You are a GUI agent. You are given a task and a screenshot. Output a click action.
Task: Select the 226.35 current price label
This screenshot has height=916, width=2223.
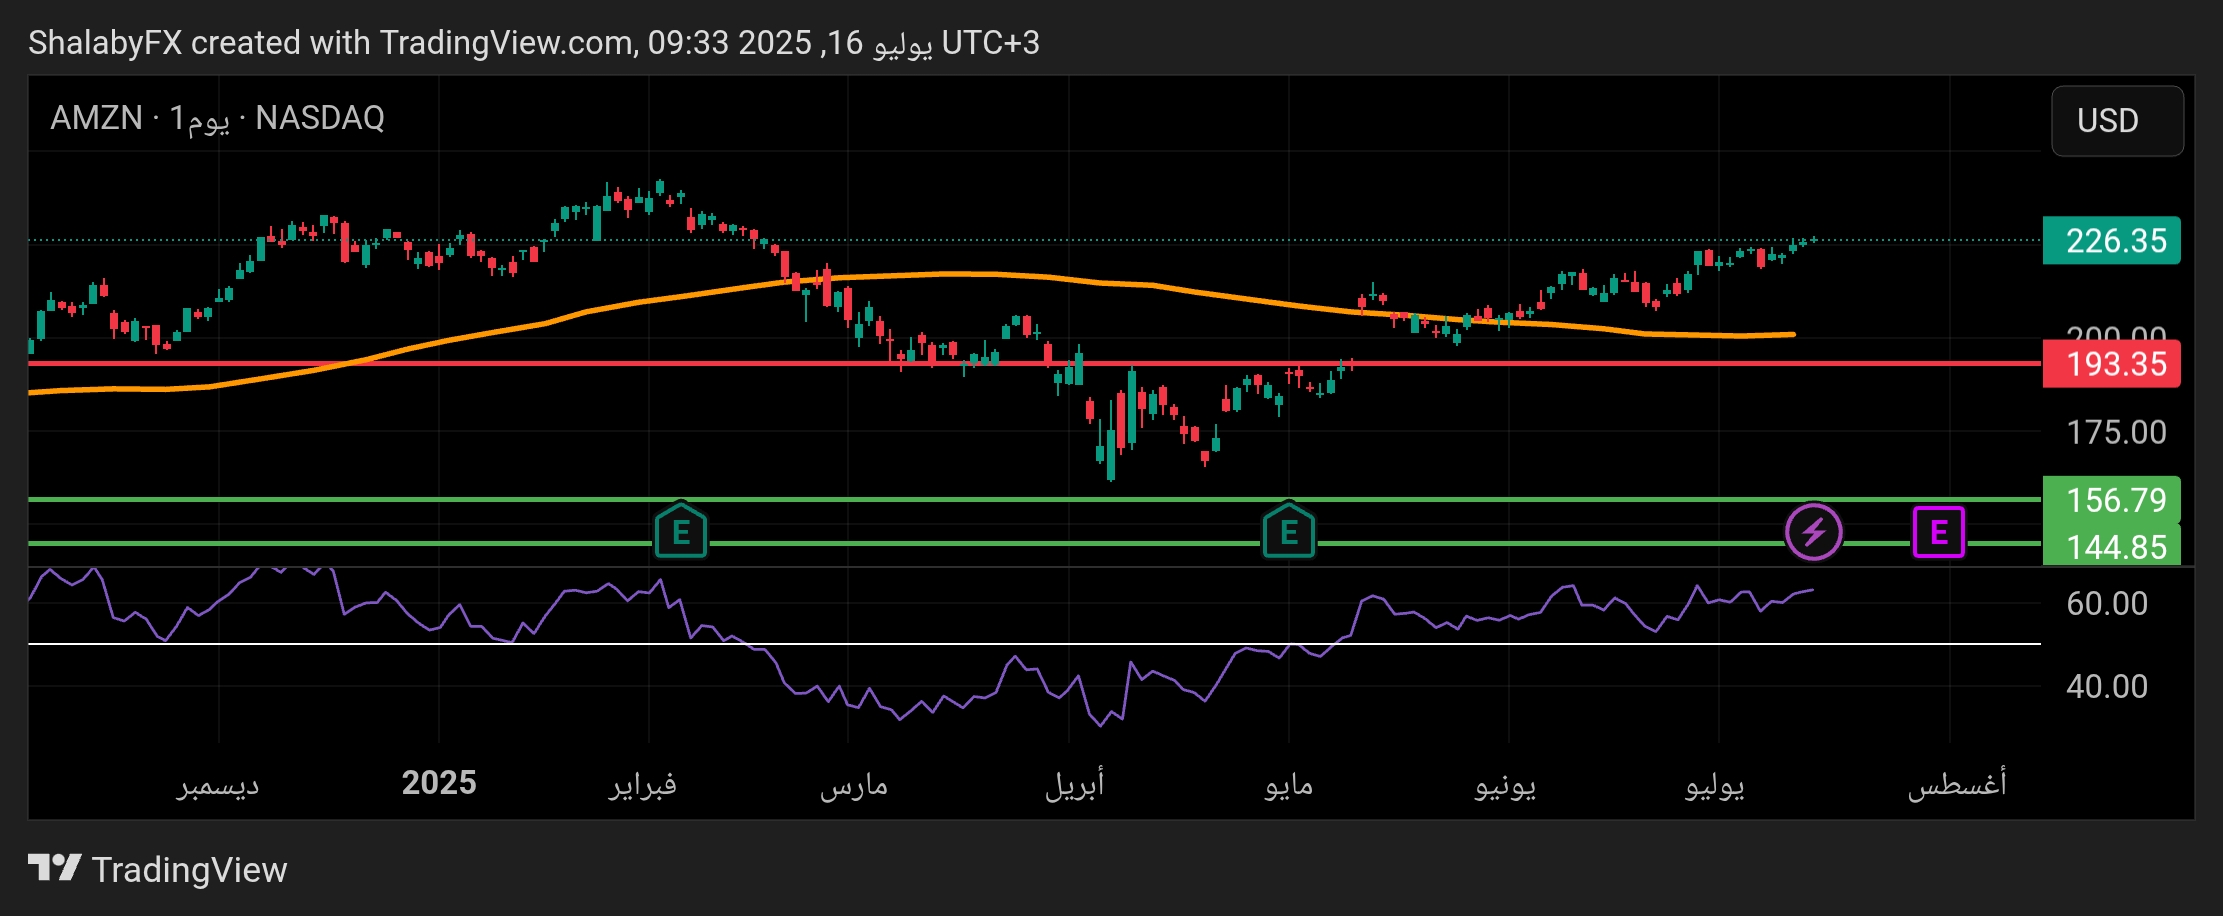click(x=2111, y=241)
